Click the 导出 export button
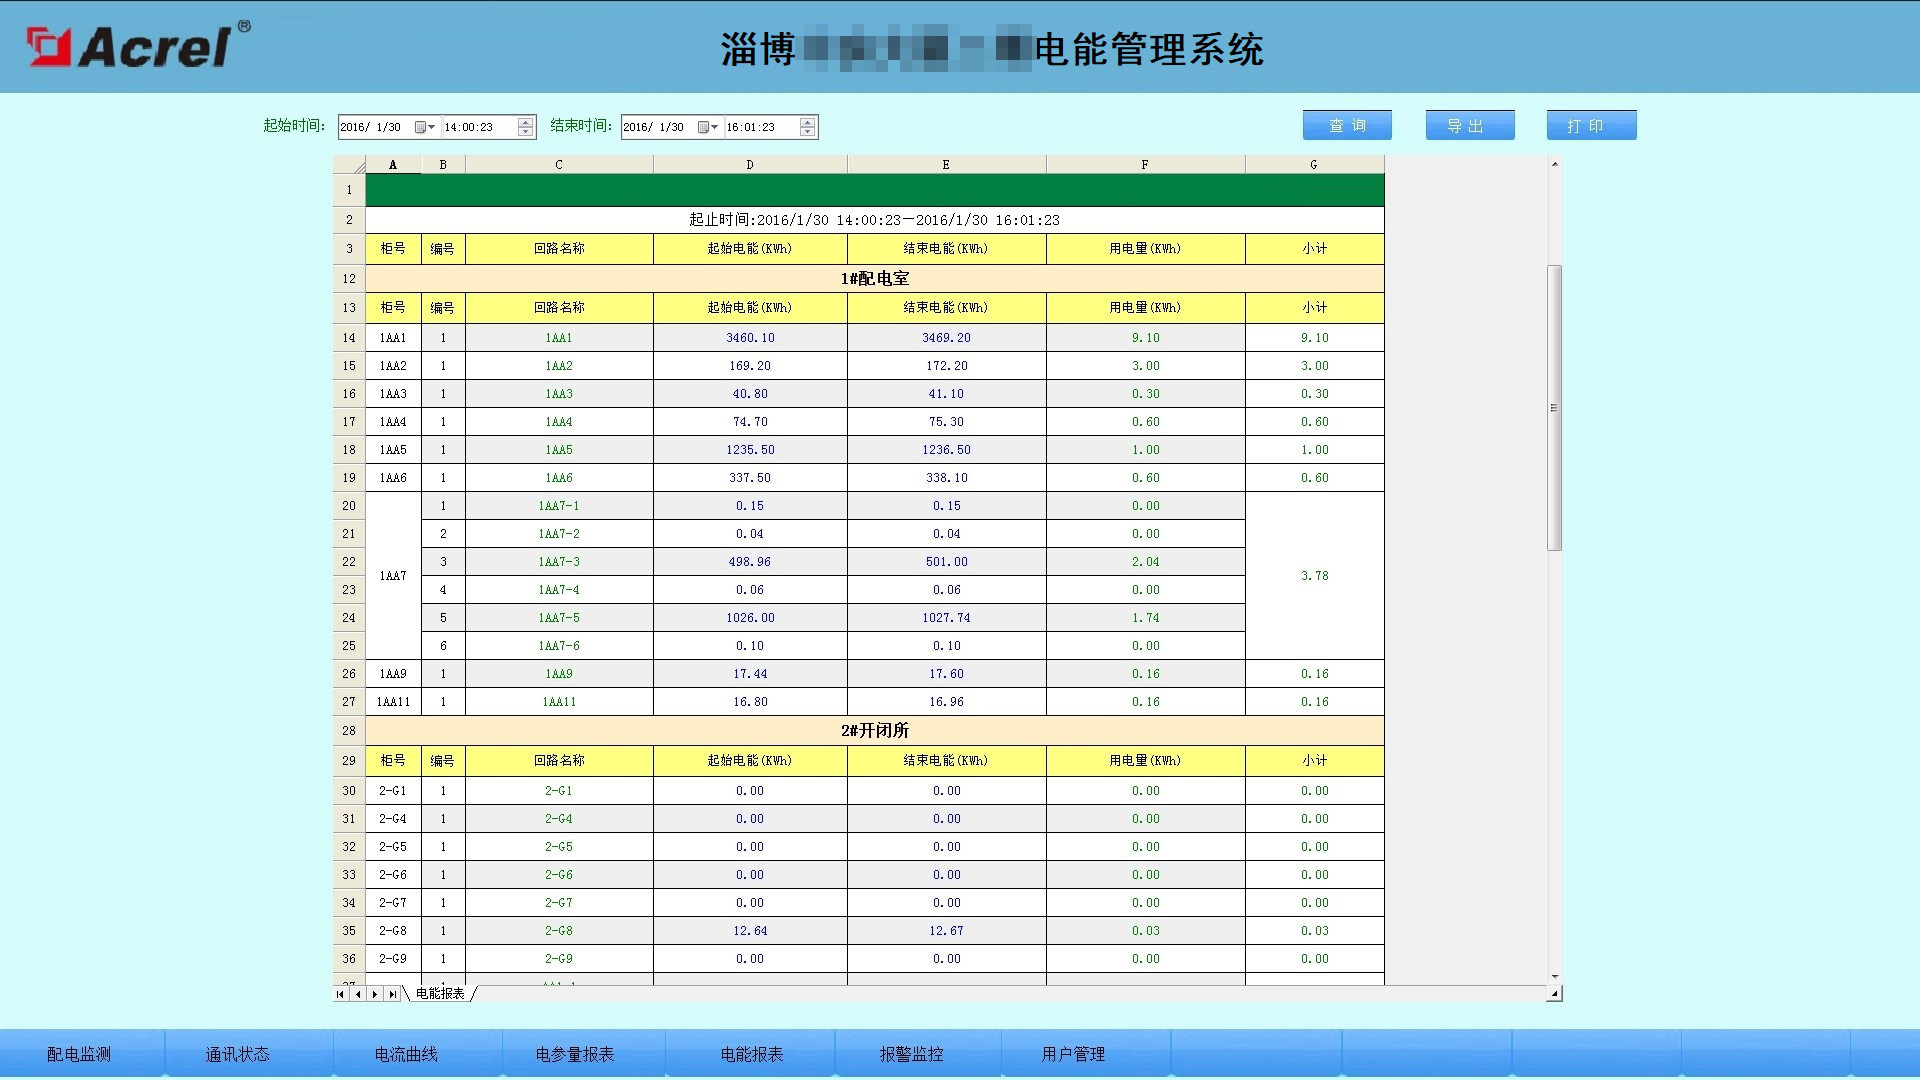The height and width of the screenshot is (1080, 1920). pos(1469,125)
